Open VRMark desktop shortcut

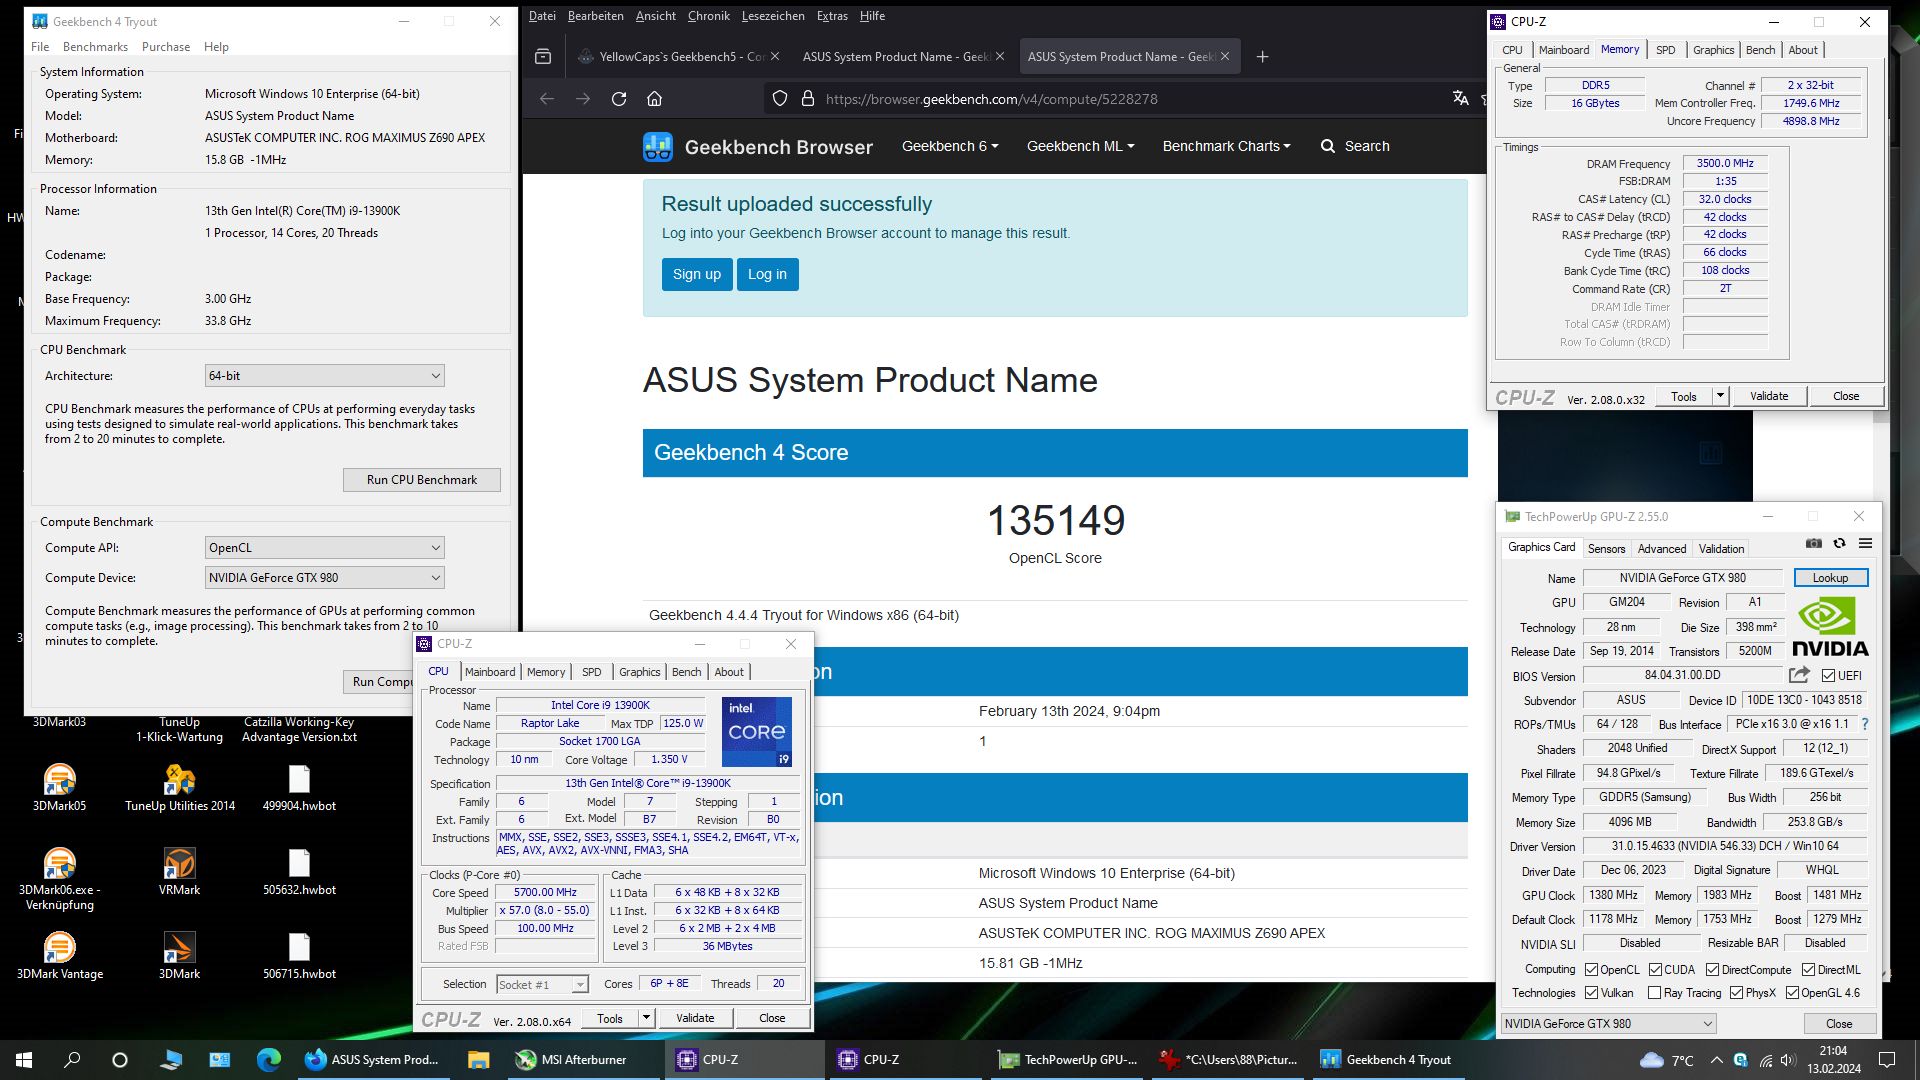tap(180, 871)
